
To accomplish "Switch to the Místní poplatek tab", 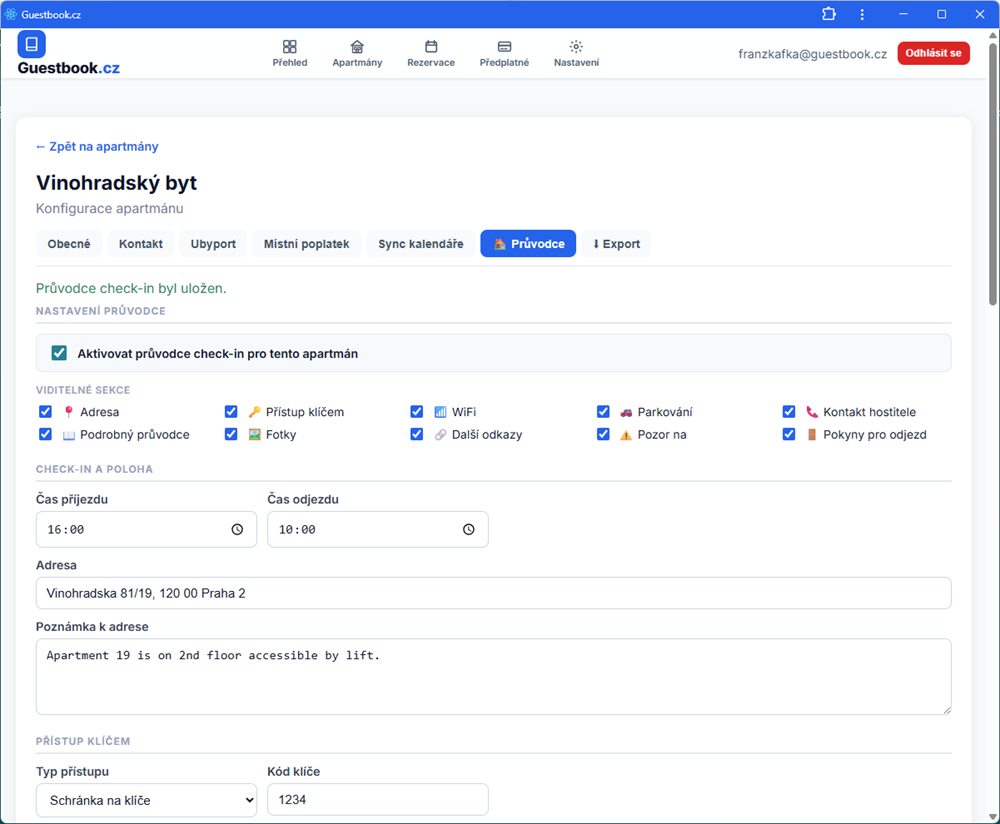I will (306, 244).
